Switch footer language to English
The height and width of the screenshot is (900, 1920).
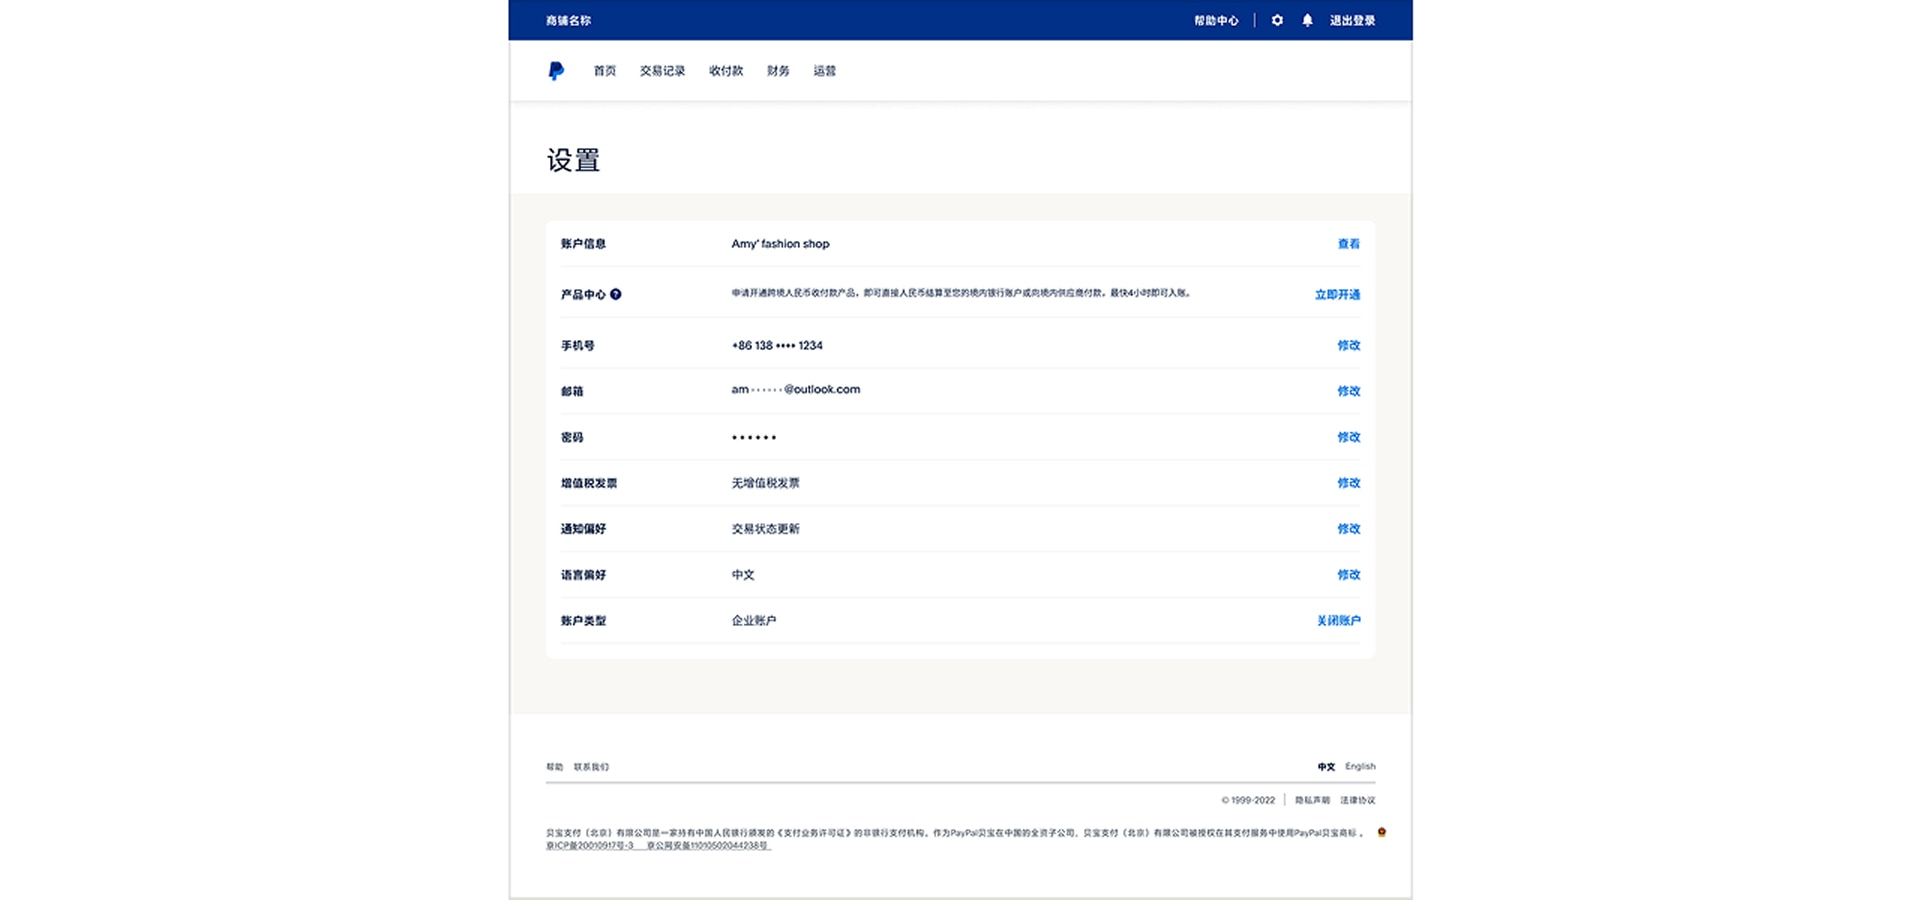pyautogui.click(x=1359, y=766)
